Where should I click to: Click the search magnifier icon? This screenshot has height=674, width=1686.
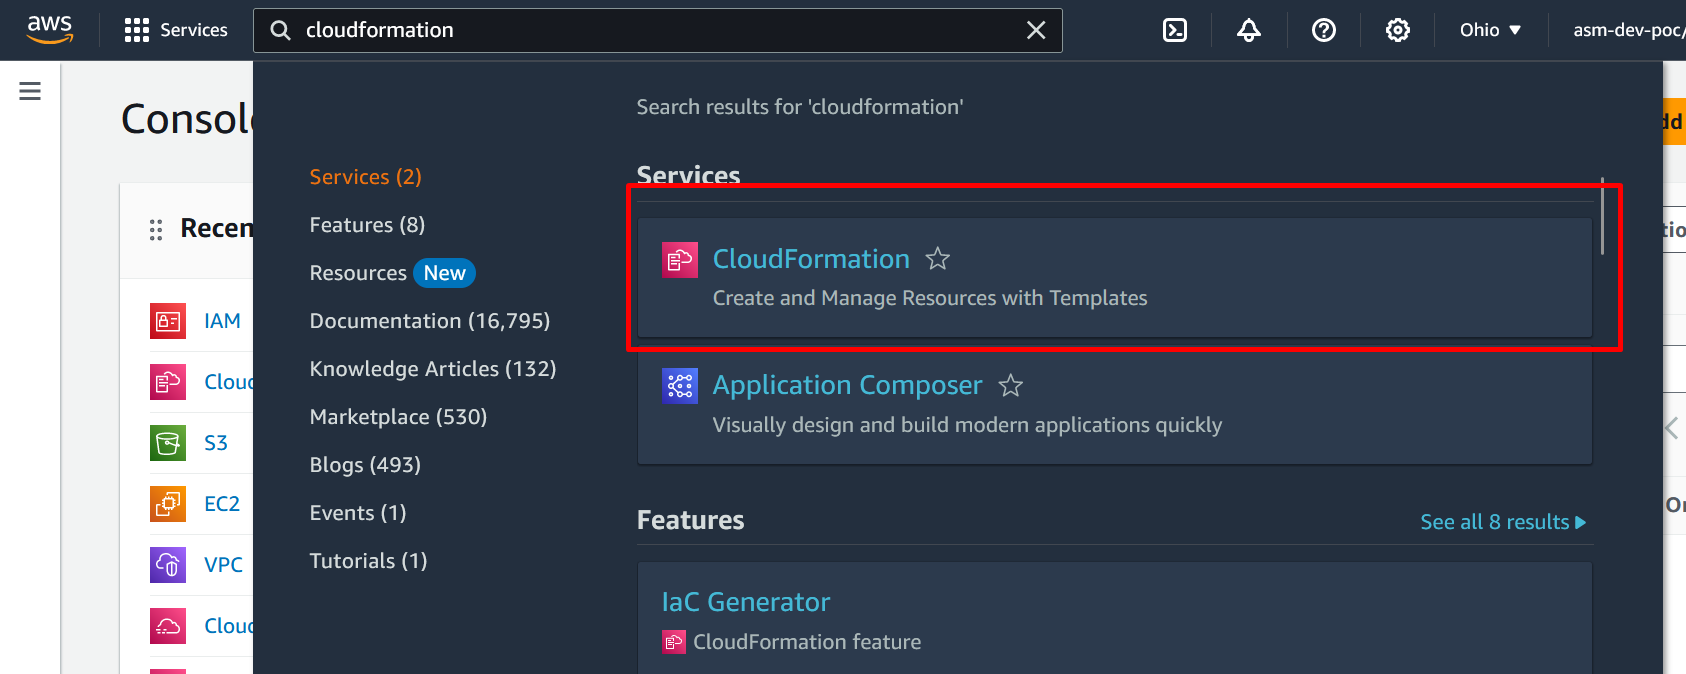[281, 30]
